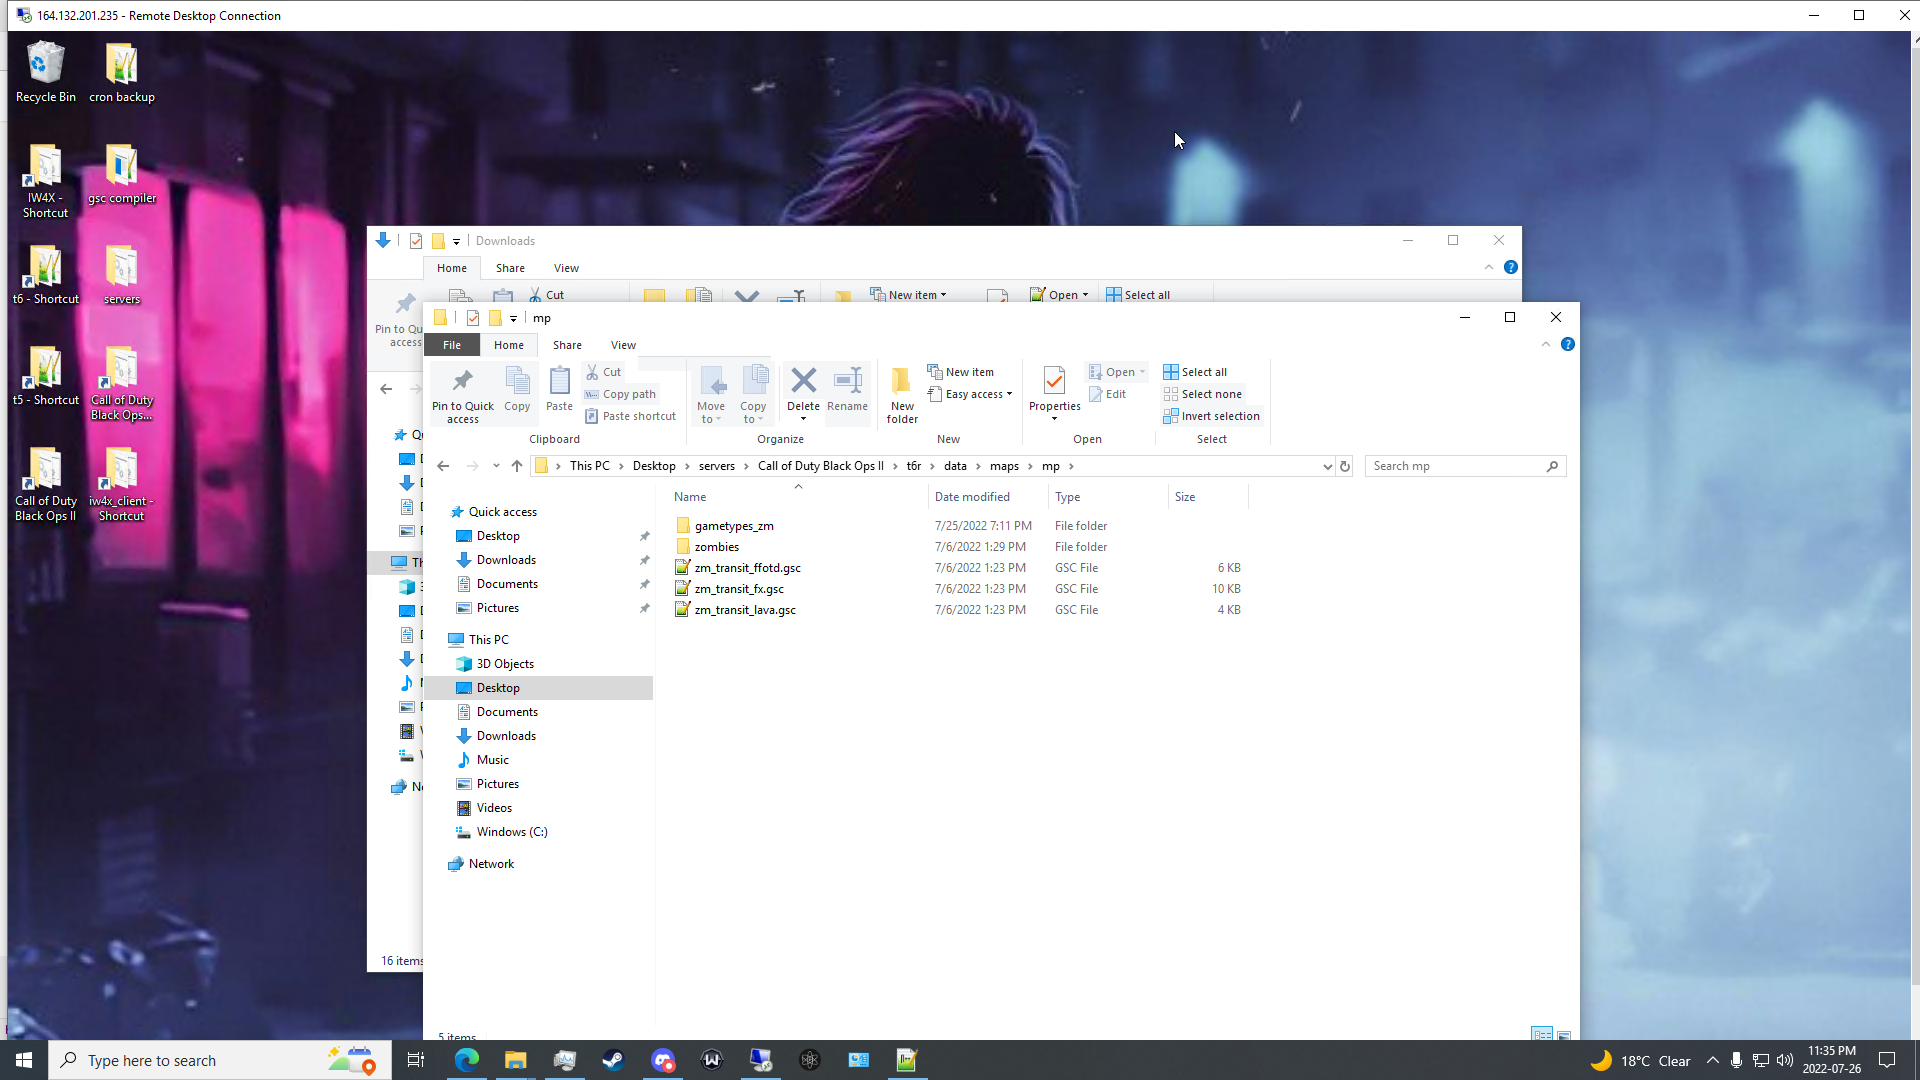
Task: Click Call of Duty Black Ops II breadcrumb
Action: coord(820,466)
